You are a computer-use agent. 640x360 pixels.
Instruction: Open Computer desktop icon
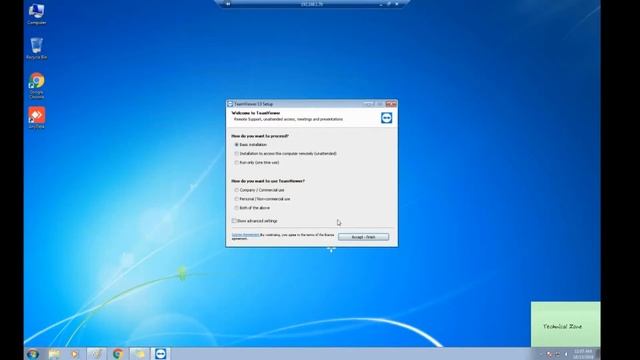tap(36, 14)
